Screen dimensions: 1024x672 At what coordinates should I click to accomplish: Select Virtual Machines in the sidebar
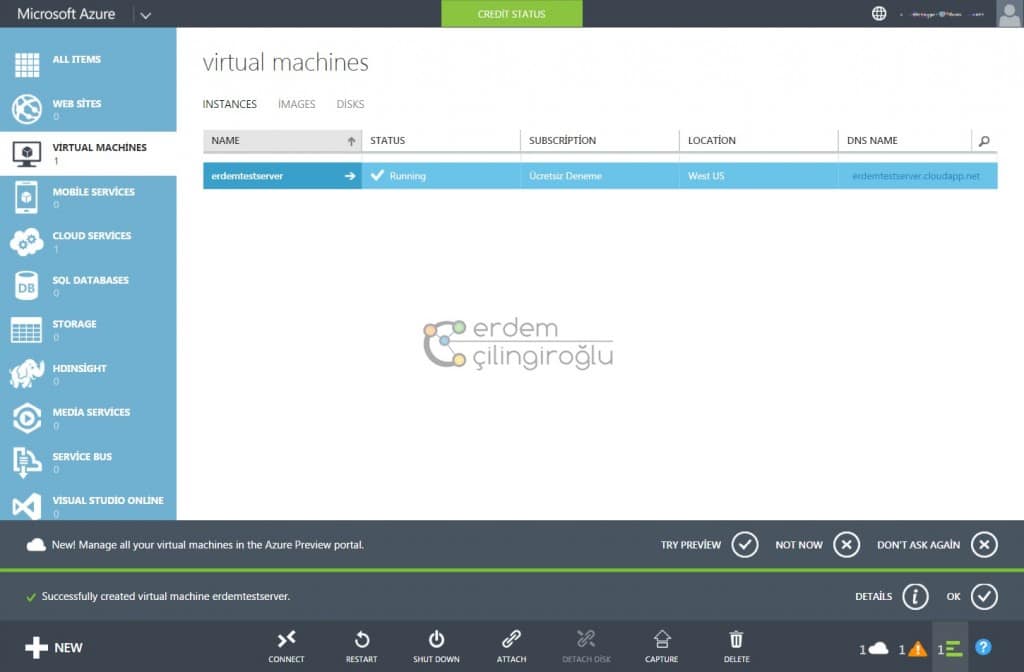pos(88,153)
